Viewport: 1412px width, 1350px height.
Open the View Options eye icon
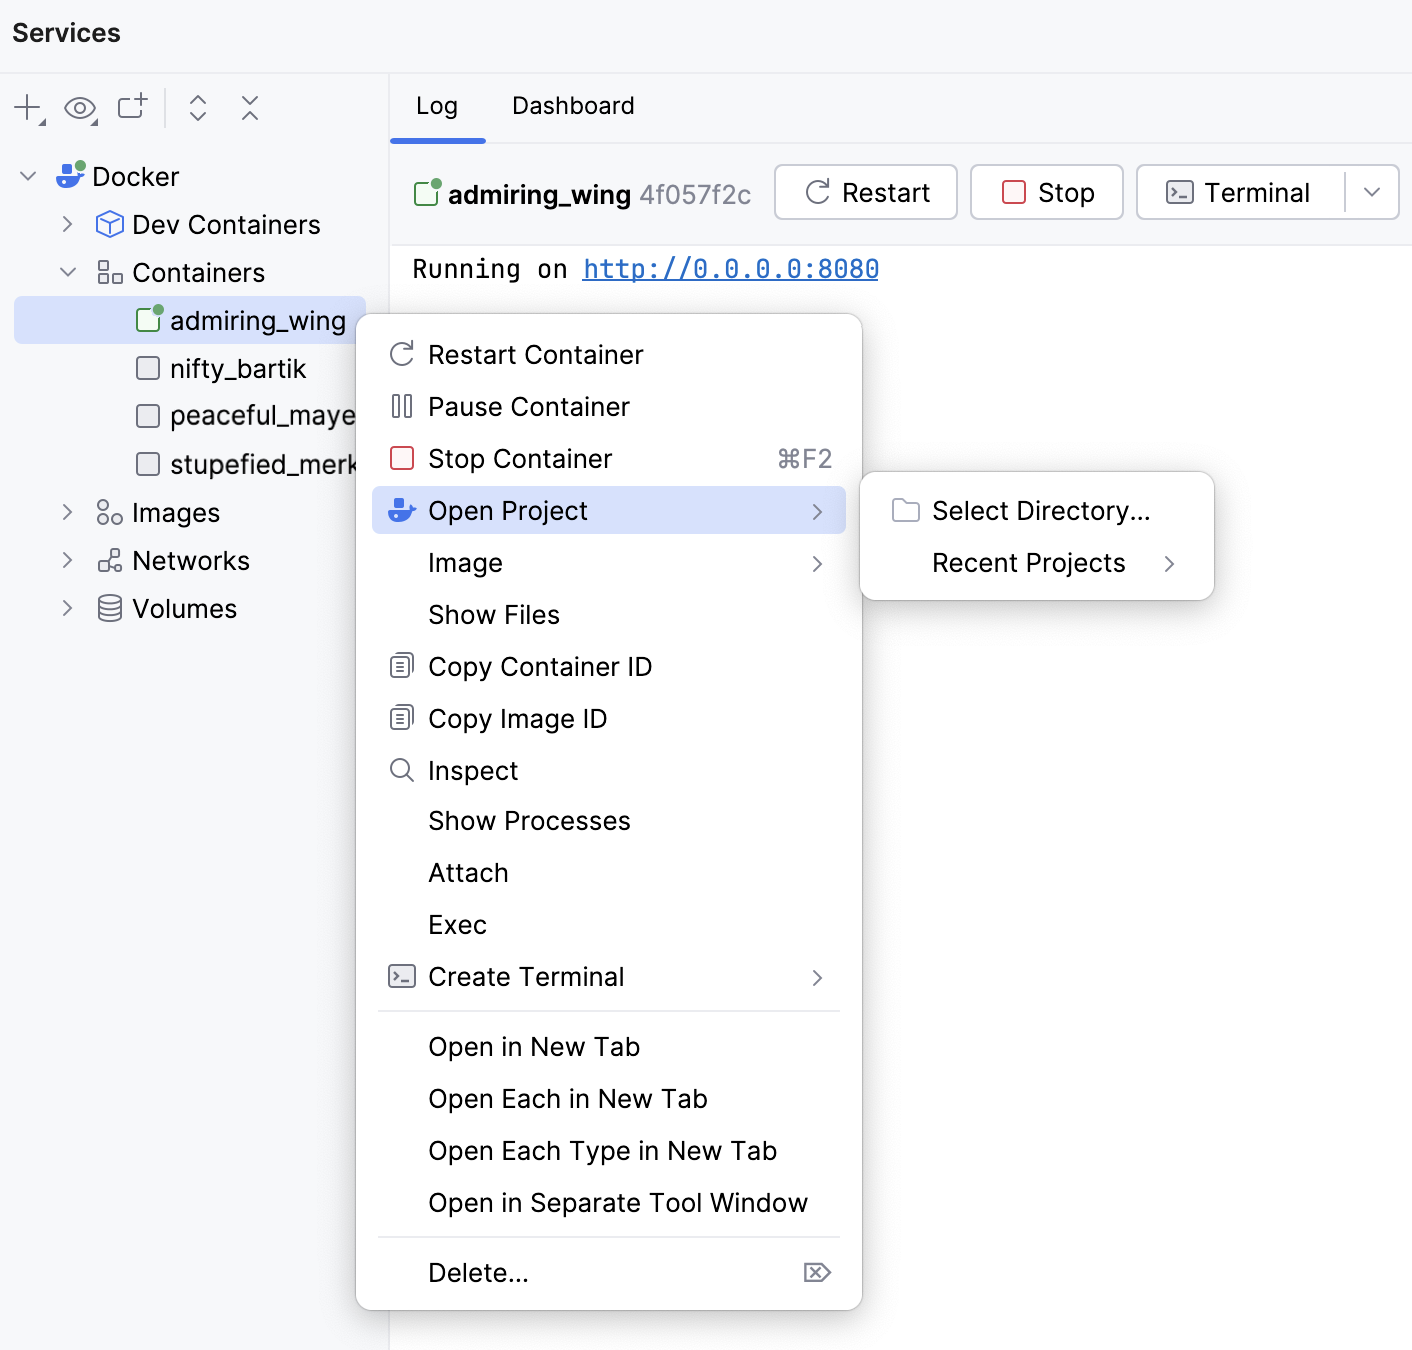coord(80,107)
